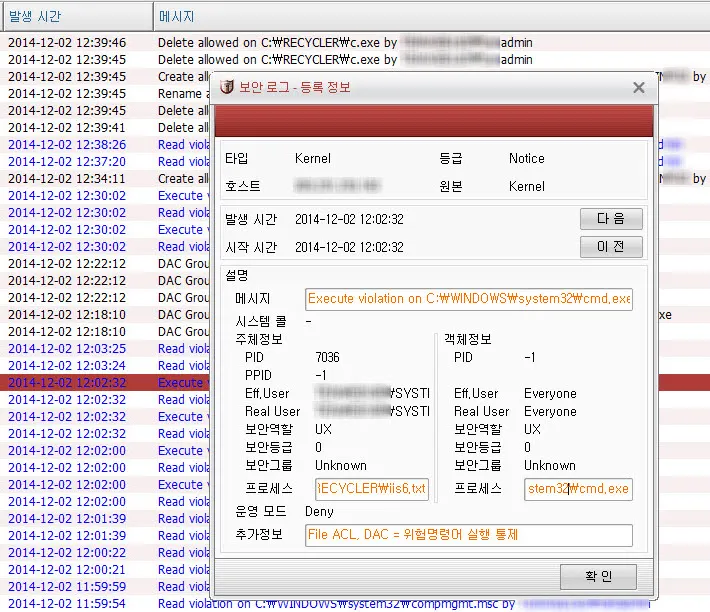Click the 객체정보 프로세스 field with cmd.exe
Screen dimensions: 710x612
click(x=578, y=489)
